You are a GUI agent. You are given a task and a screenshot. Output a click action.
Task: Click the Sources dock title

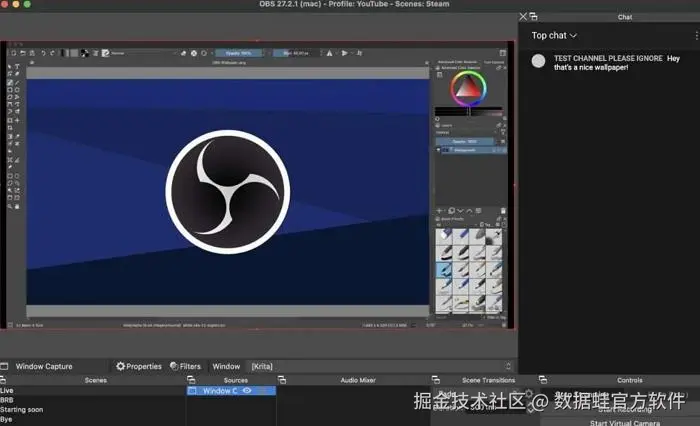(236, 380)
